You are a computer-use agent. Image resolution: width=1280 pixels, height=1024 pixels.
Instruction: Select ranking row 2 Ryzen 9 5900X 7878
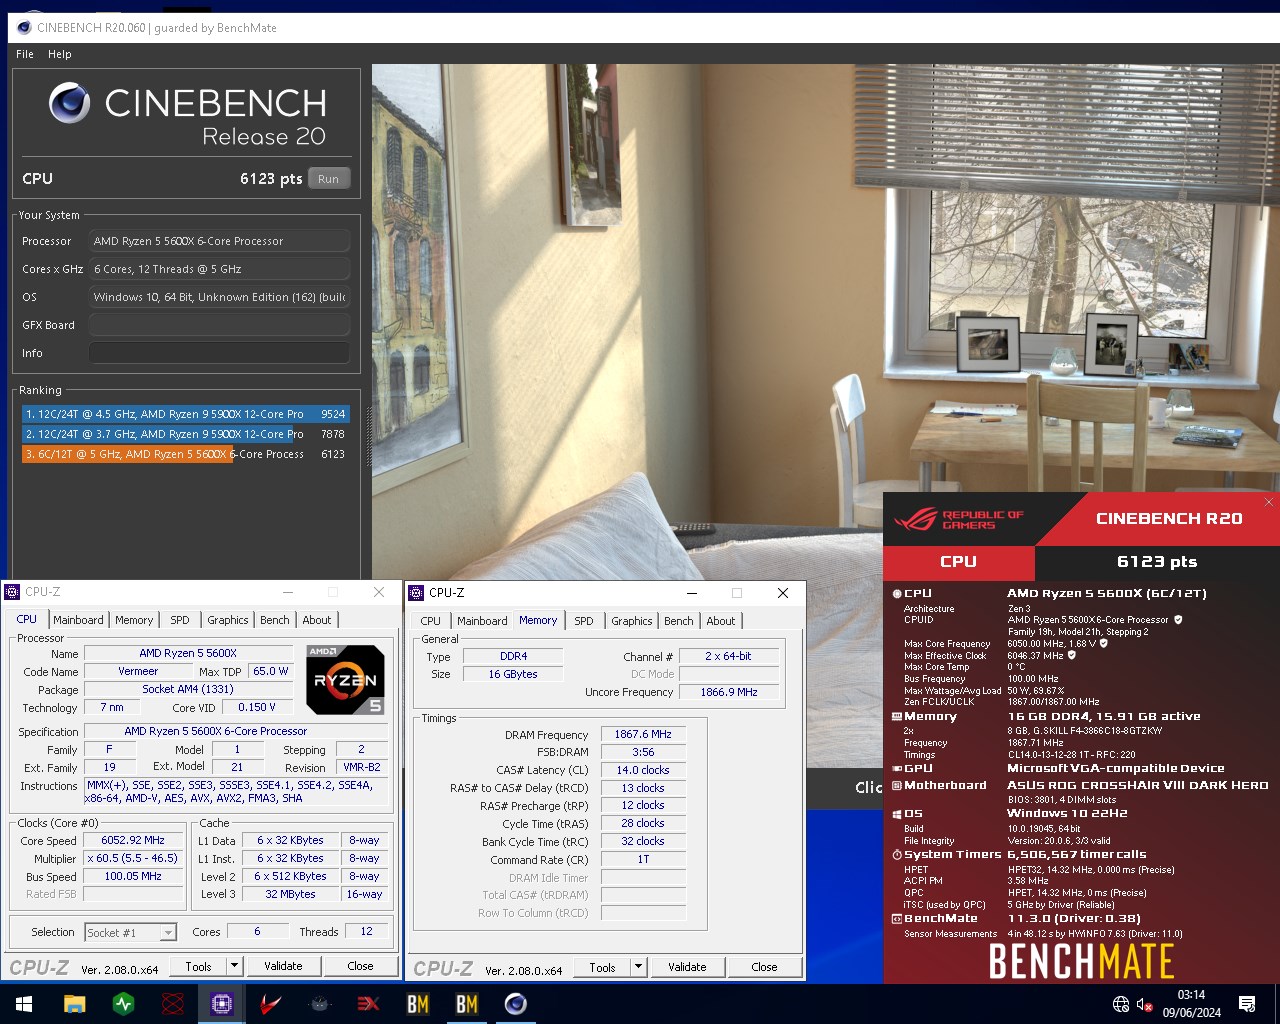(185, 434)
